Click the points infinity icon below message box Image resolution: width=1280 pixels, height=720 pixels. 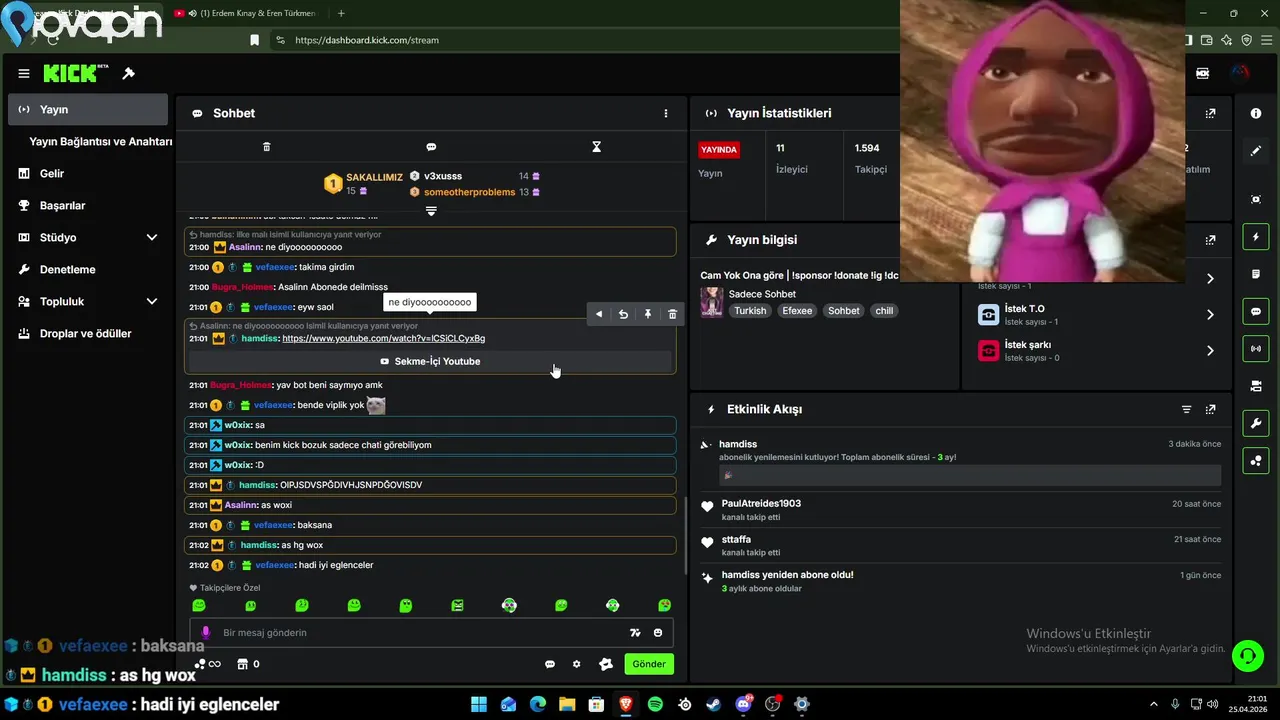(208, 664)
